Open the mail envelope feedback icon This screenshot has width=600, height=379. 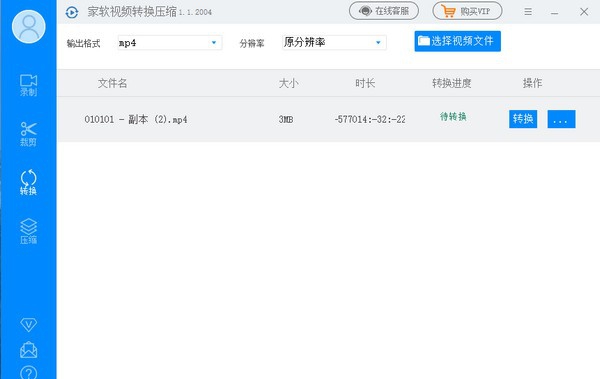pos(28,350)
